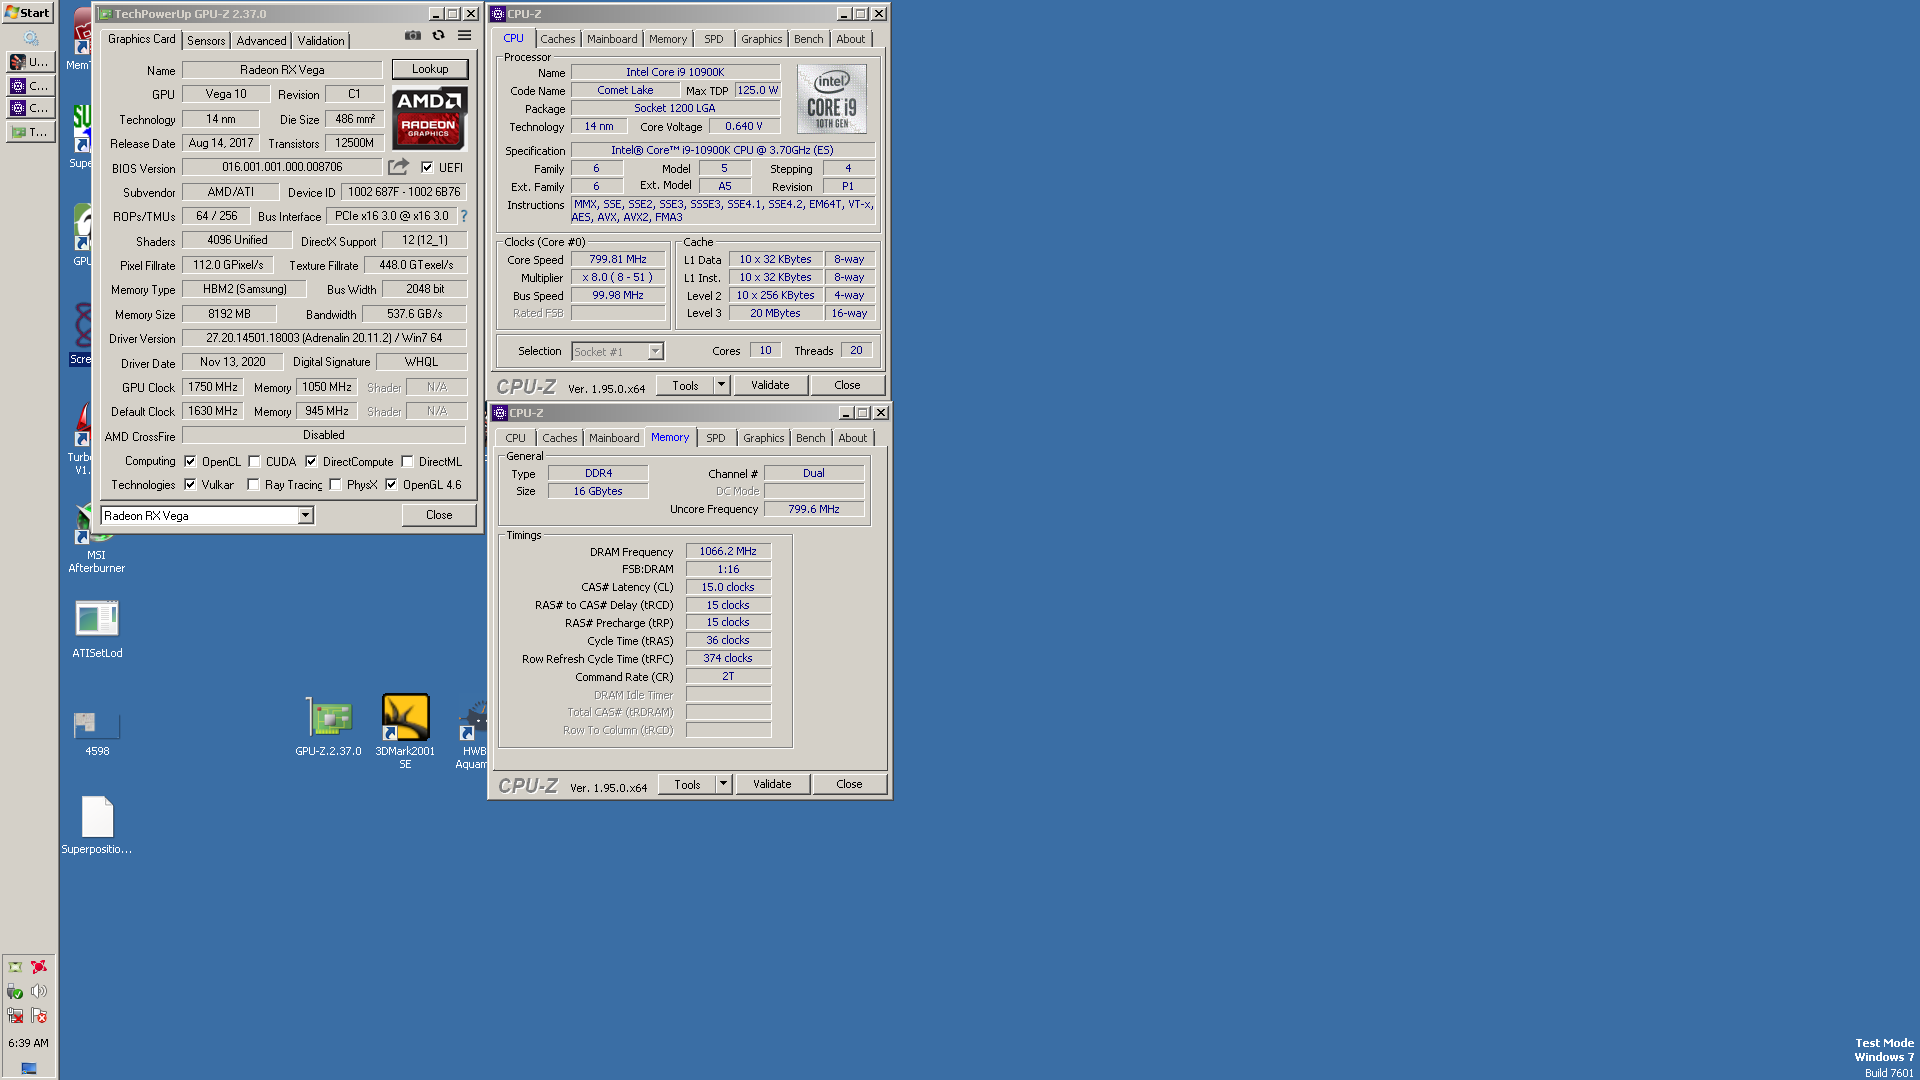Toggle the PhysX checkbox
The height and width of the screenshot is (1080, 1920).
335,485
